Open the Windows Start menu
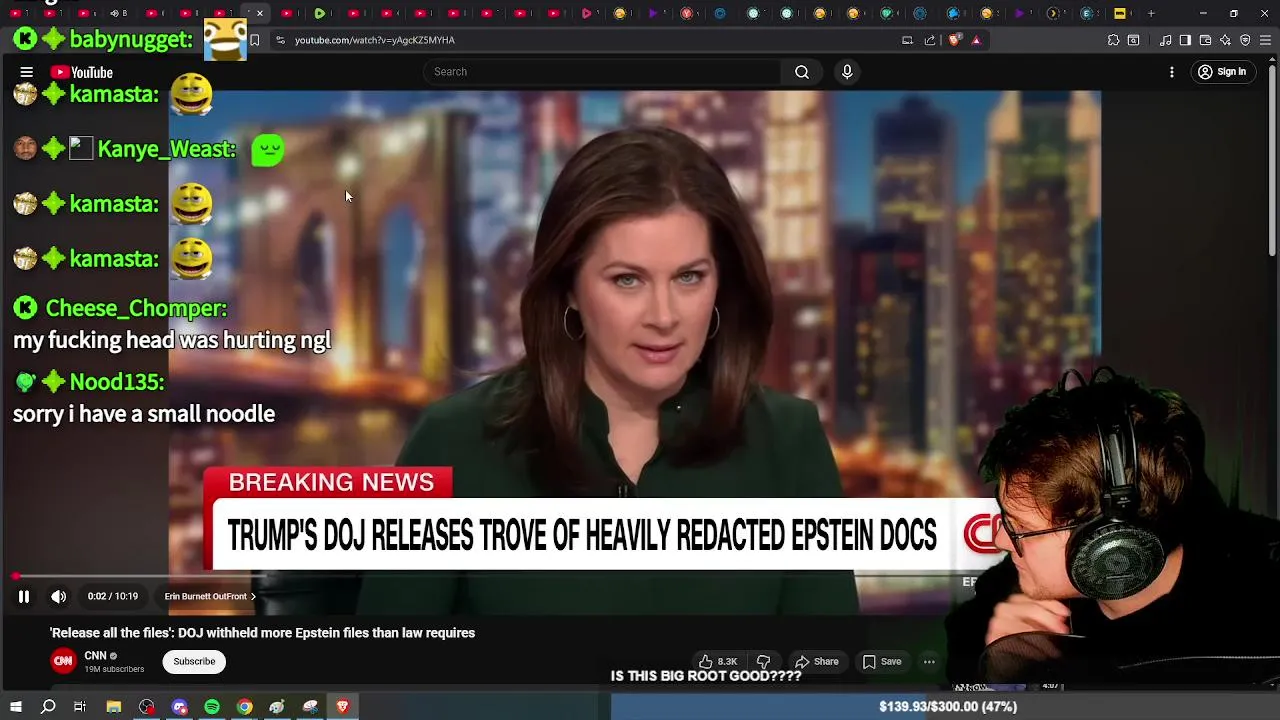This screenshot has height=720, width=1280. pyautogui.click(x=15, y=707)
